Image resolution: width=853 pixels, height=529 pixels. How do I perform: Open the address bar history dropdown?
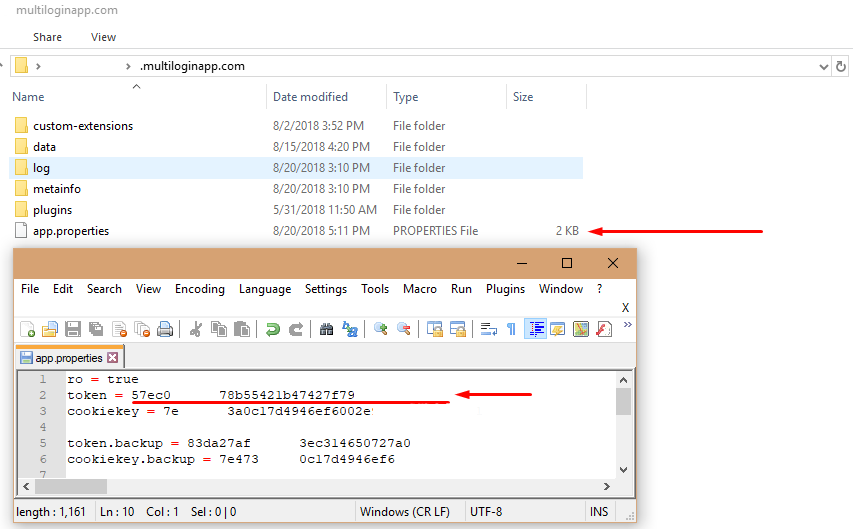824,67
